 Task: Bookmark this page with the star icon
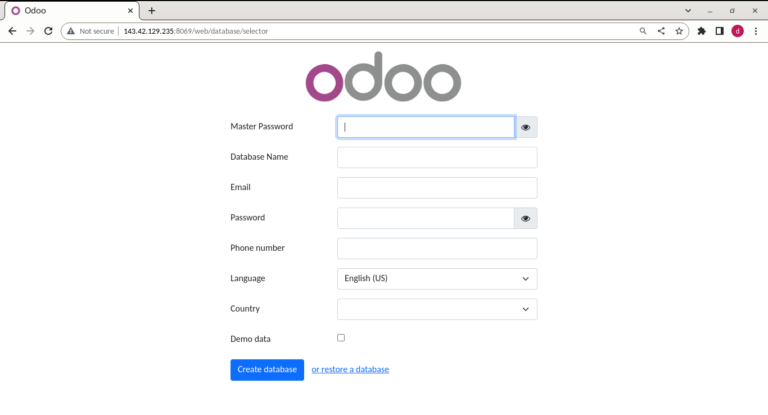pyautogui.click(x=679, y=31)
